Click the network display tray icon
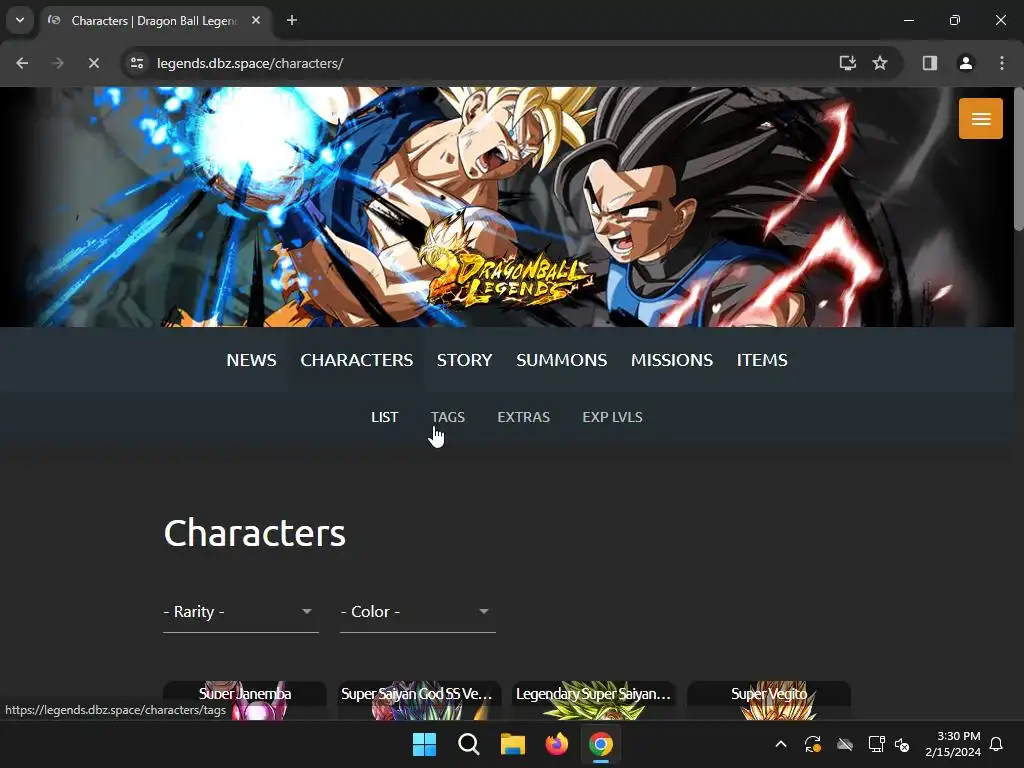1024x768 pixels. (876, 744)
